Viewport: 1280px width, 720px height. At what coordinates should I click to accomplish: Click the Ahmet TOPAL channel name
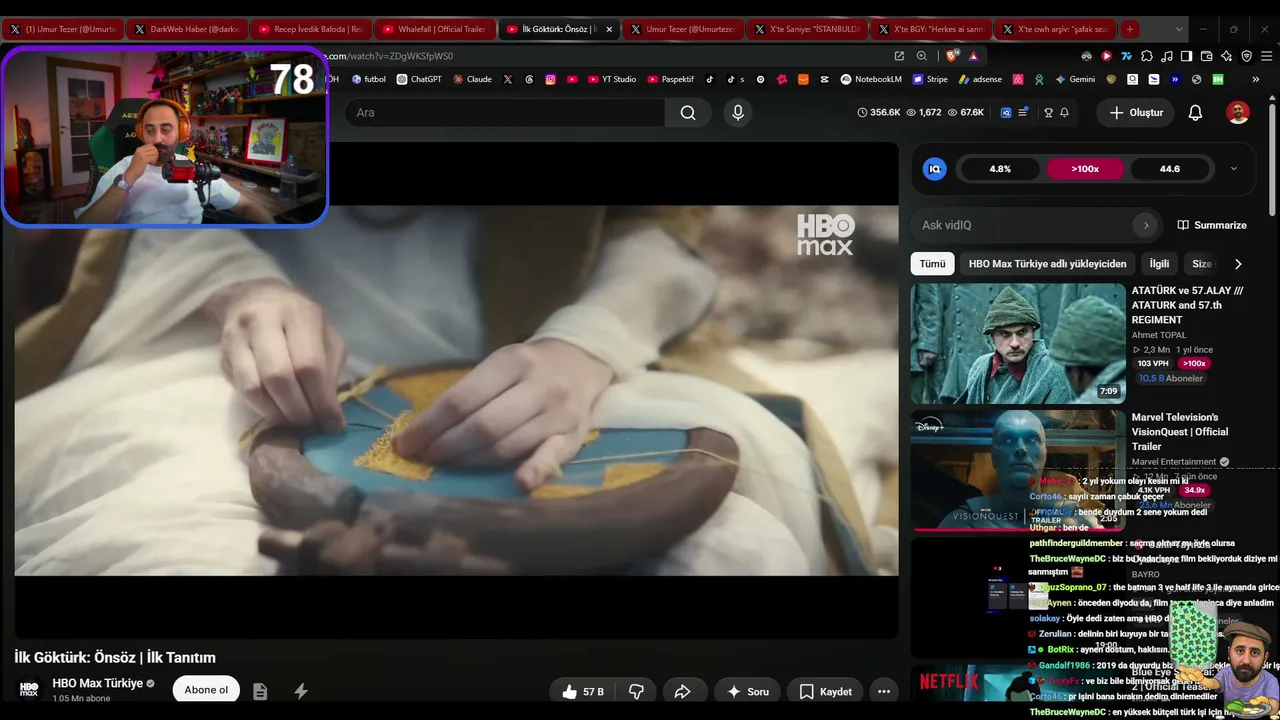[1159, 335]
